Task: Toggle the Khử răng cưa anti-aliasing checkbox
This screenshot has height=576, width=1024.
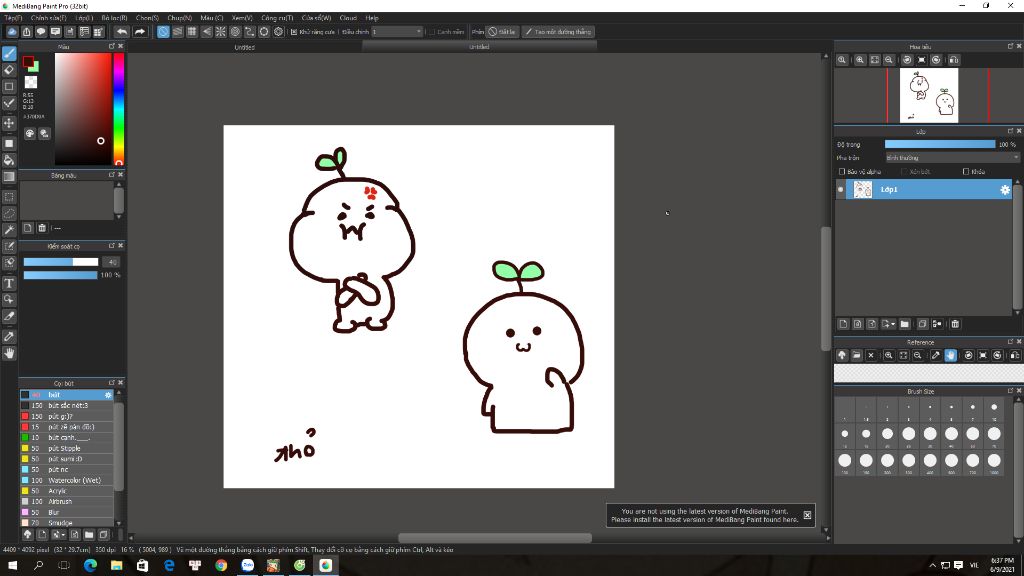Action: point(294,31)
